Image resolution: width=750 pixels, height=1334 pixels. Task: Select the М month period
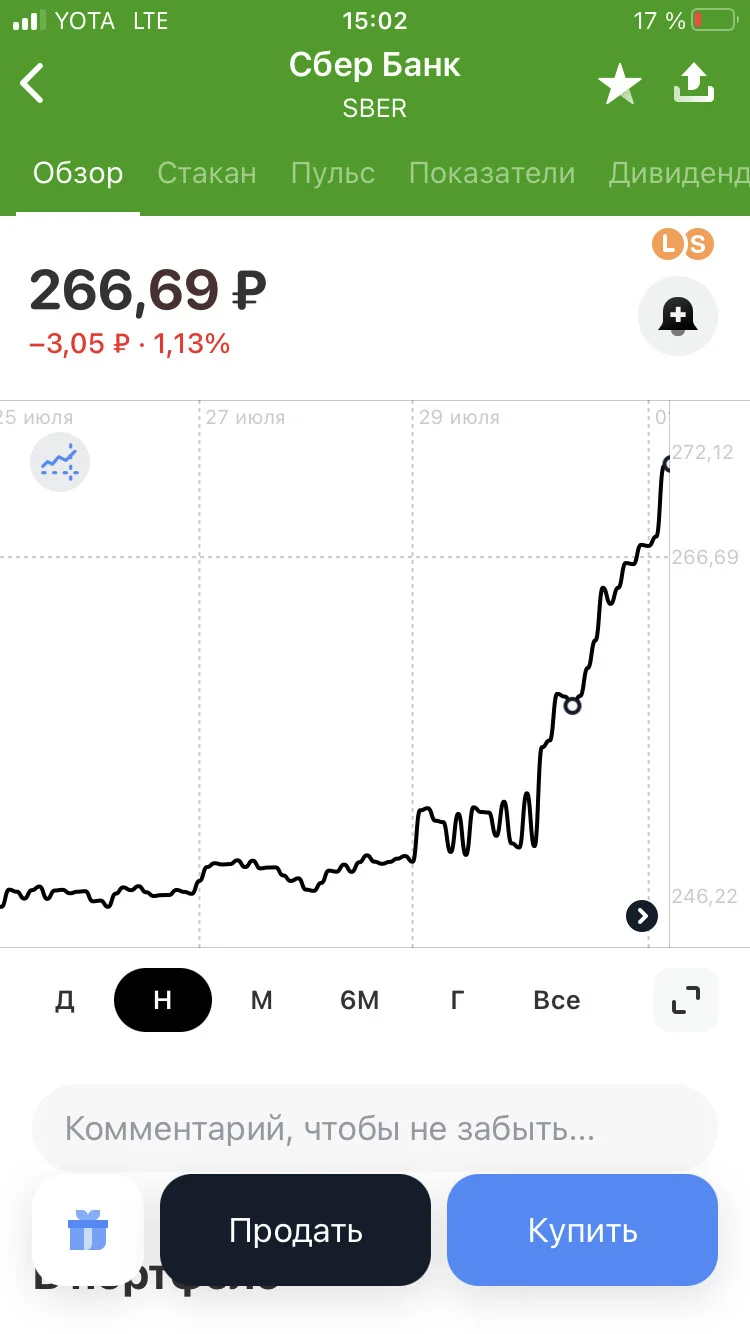pos(261,1000)
